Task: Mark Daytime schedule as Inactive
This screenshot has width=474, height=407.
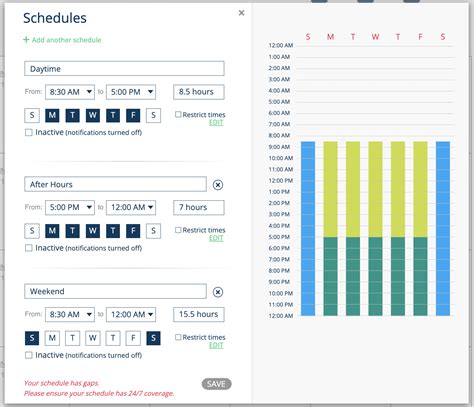Action: tap(29, 133)
